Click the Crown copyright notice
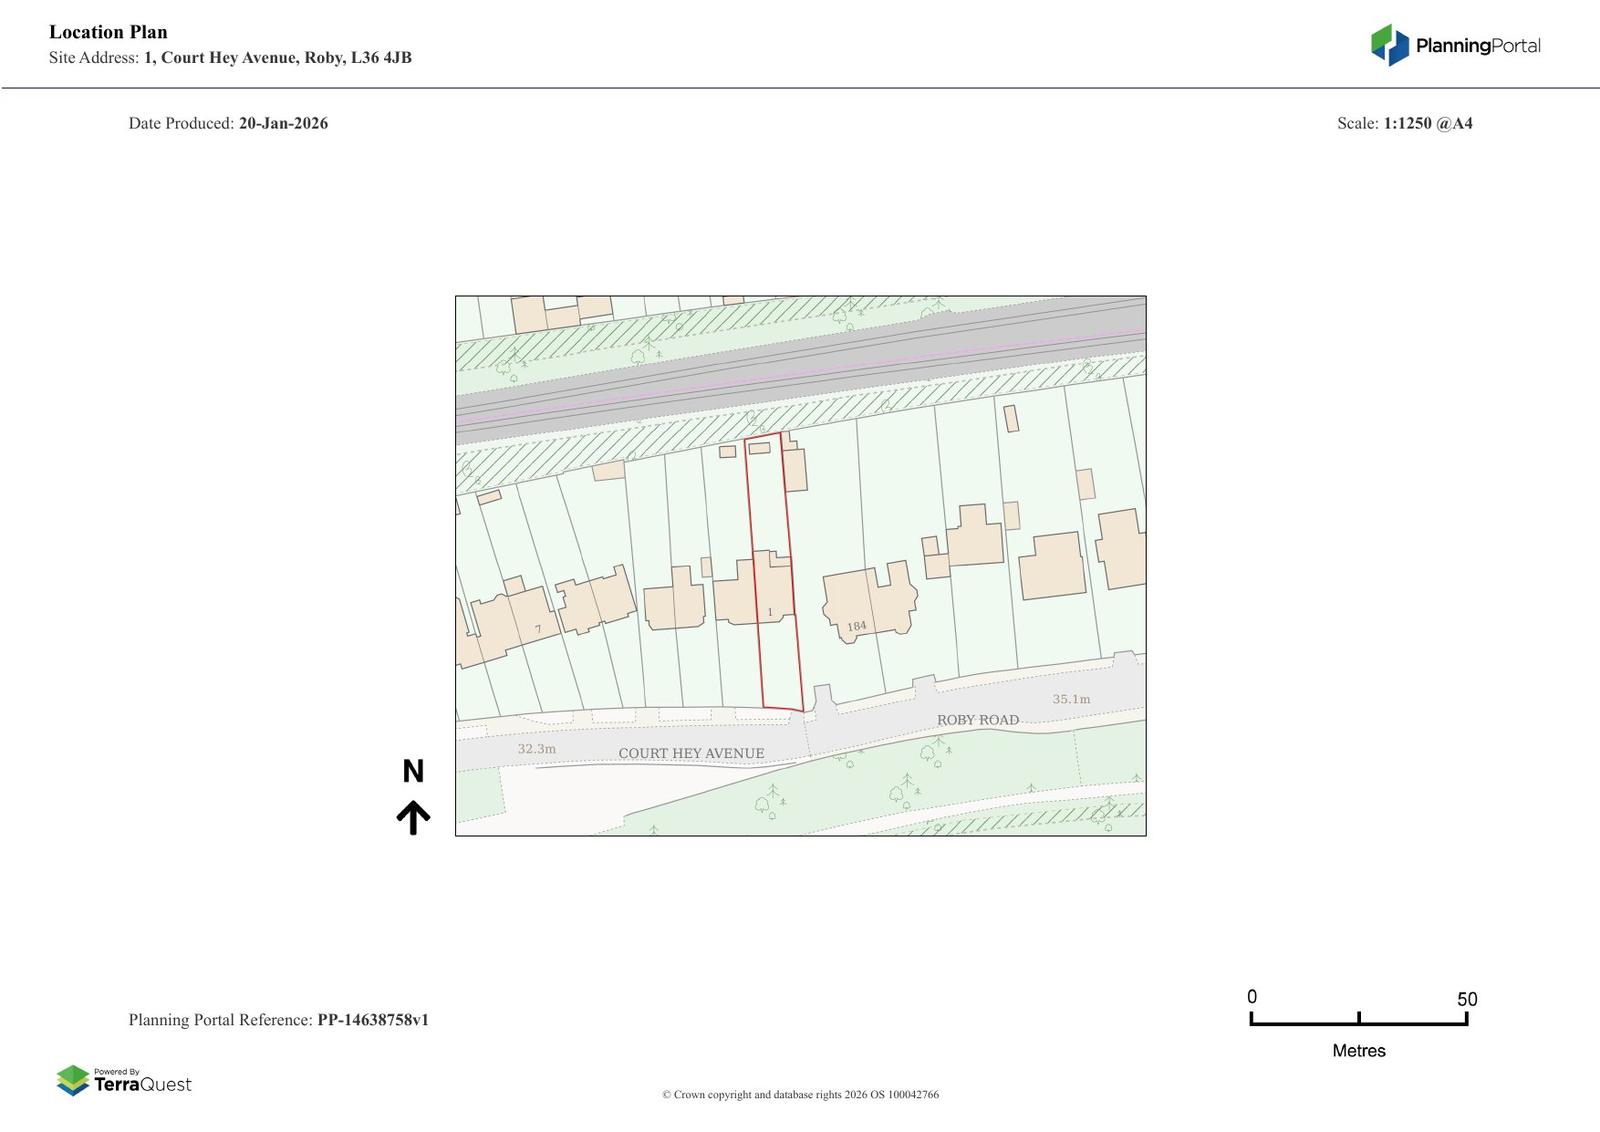Screen dimensions: 1600x1132 tap(800, 1094)
